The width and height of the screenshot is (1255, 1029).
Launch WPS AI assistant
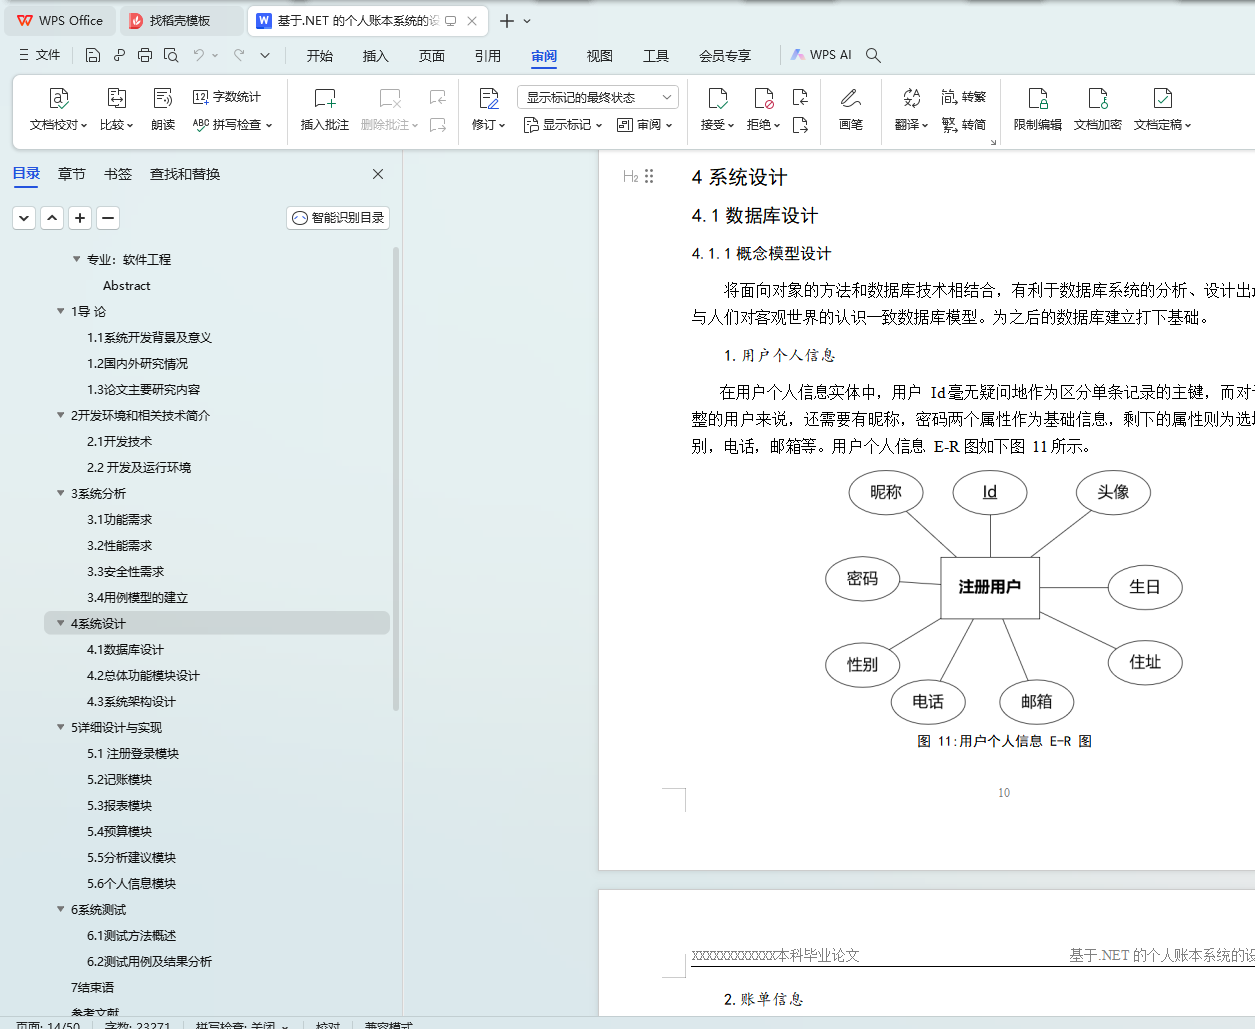pos(821,55)
